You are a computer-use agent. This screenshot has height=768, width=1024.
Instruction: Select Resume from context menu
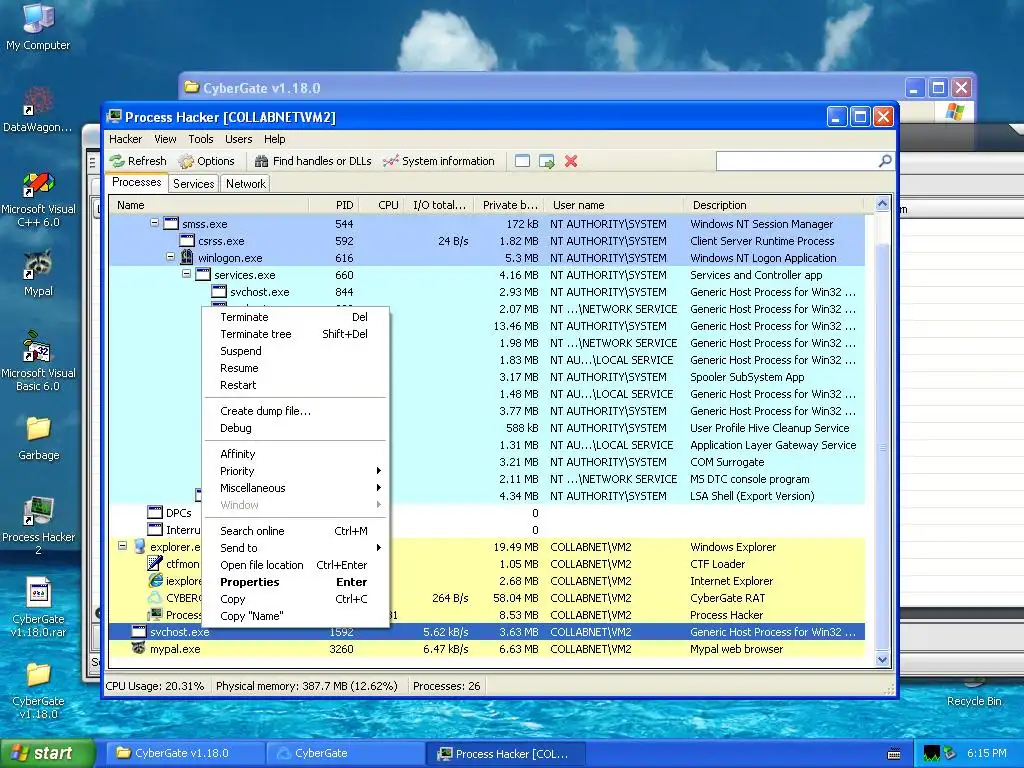(x=295, y=368)
